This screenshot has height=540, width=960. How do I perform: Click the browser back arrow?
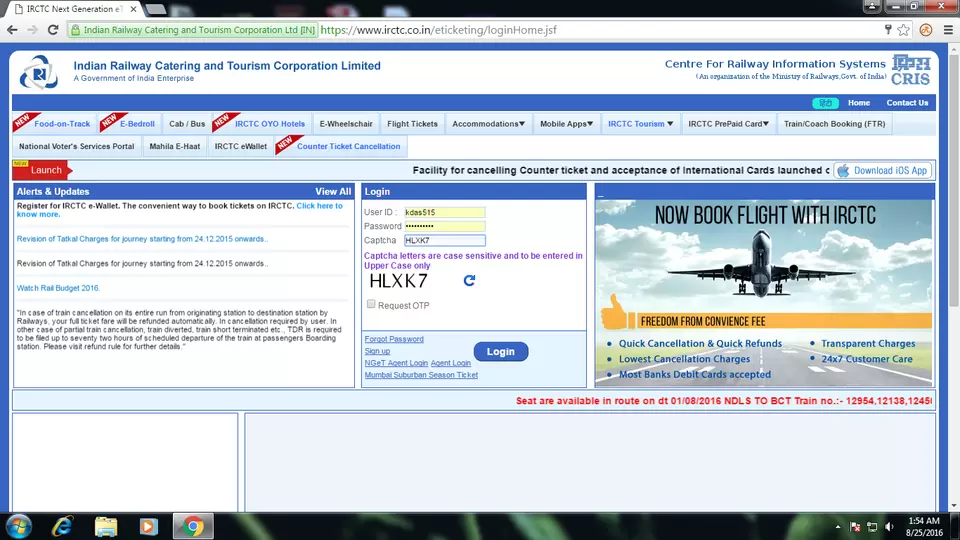[12, 29]
